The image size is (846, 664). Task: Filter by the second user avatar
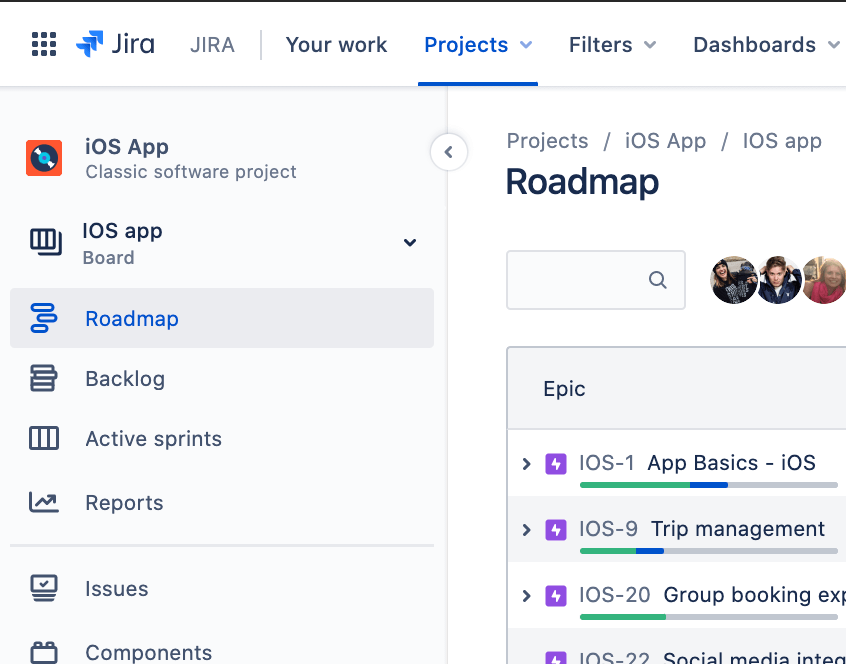(x=779, y=280)
